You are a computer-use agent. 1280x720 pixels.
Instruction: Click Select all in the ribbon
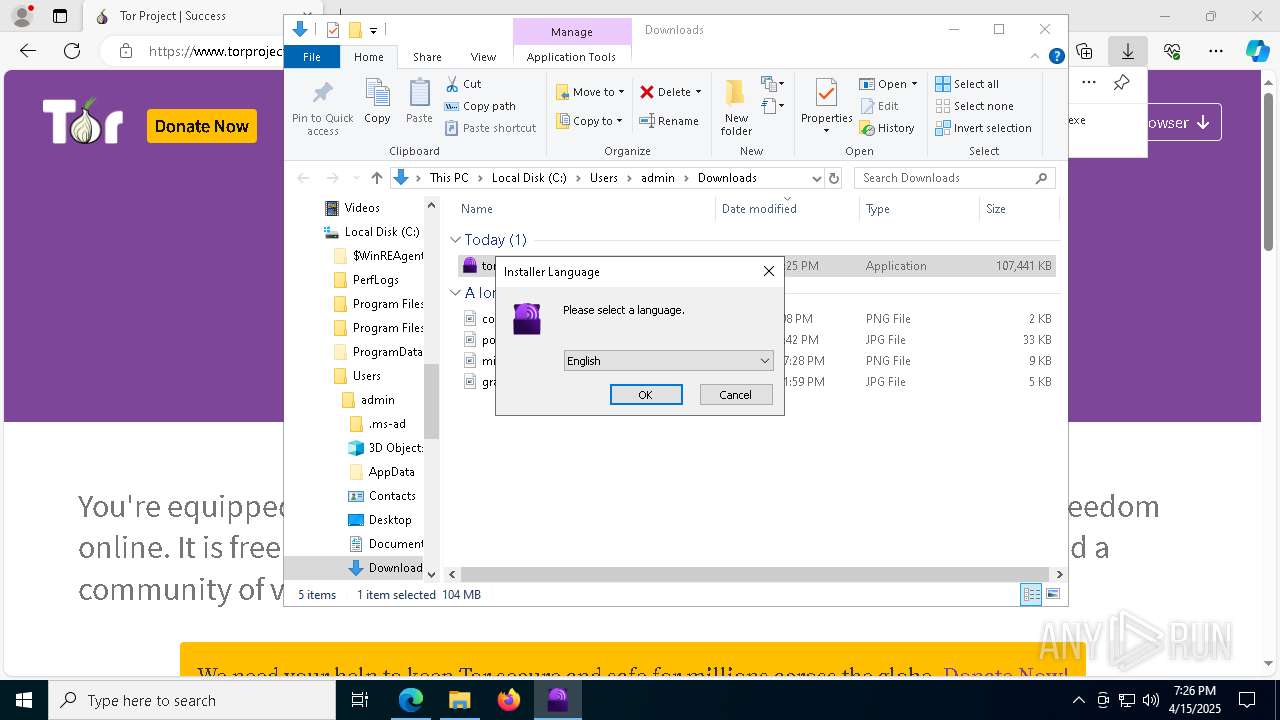[x=967, y=84]
